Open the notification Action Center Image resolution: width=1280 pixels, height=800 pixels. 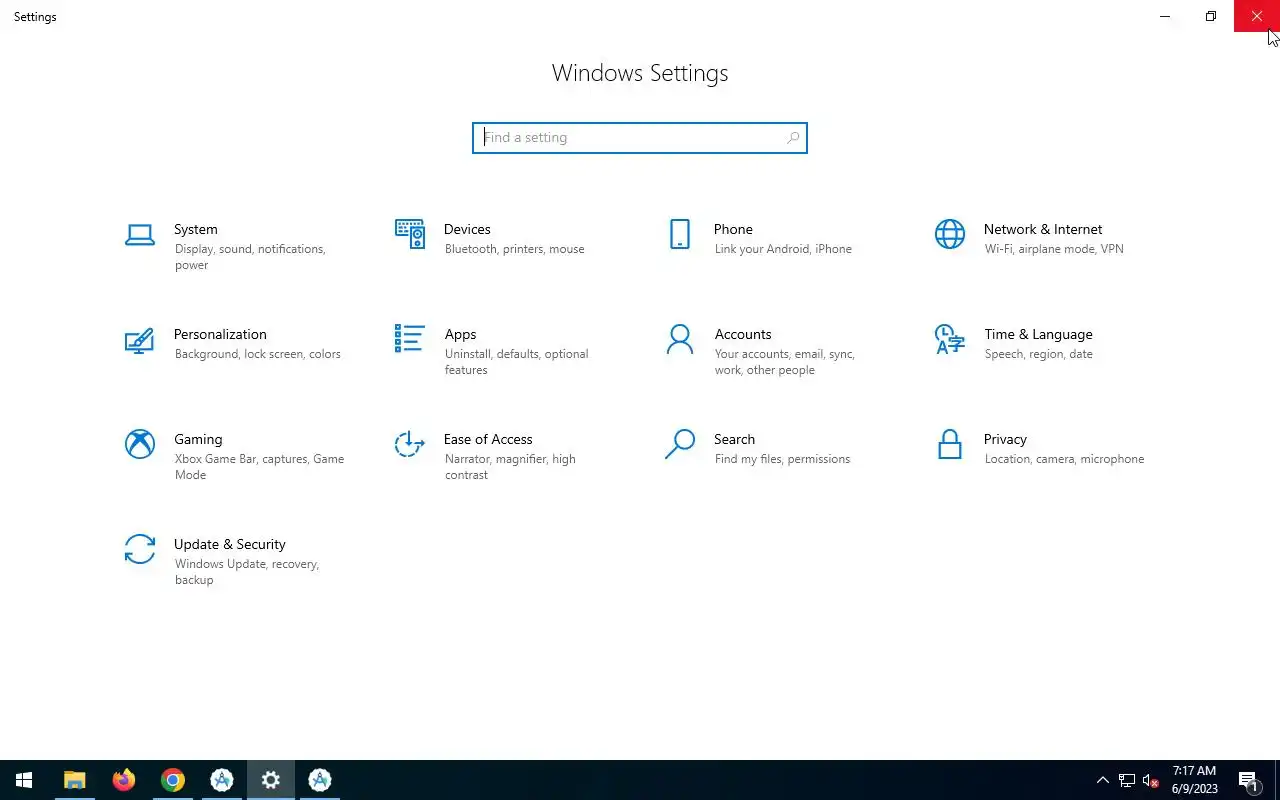pyautogui.click(x=1248, y=780)
